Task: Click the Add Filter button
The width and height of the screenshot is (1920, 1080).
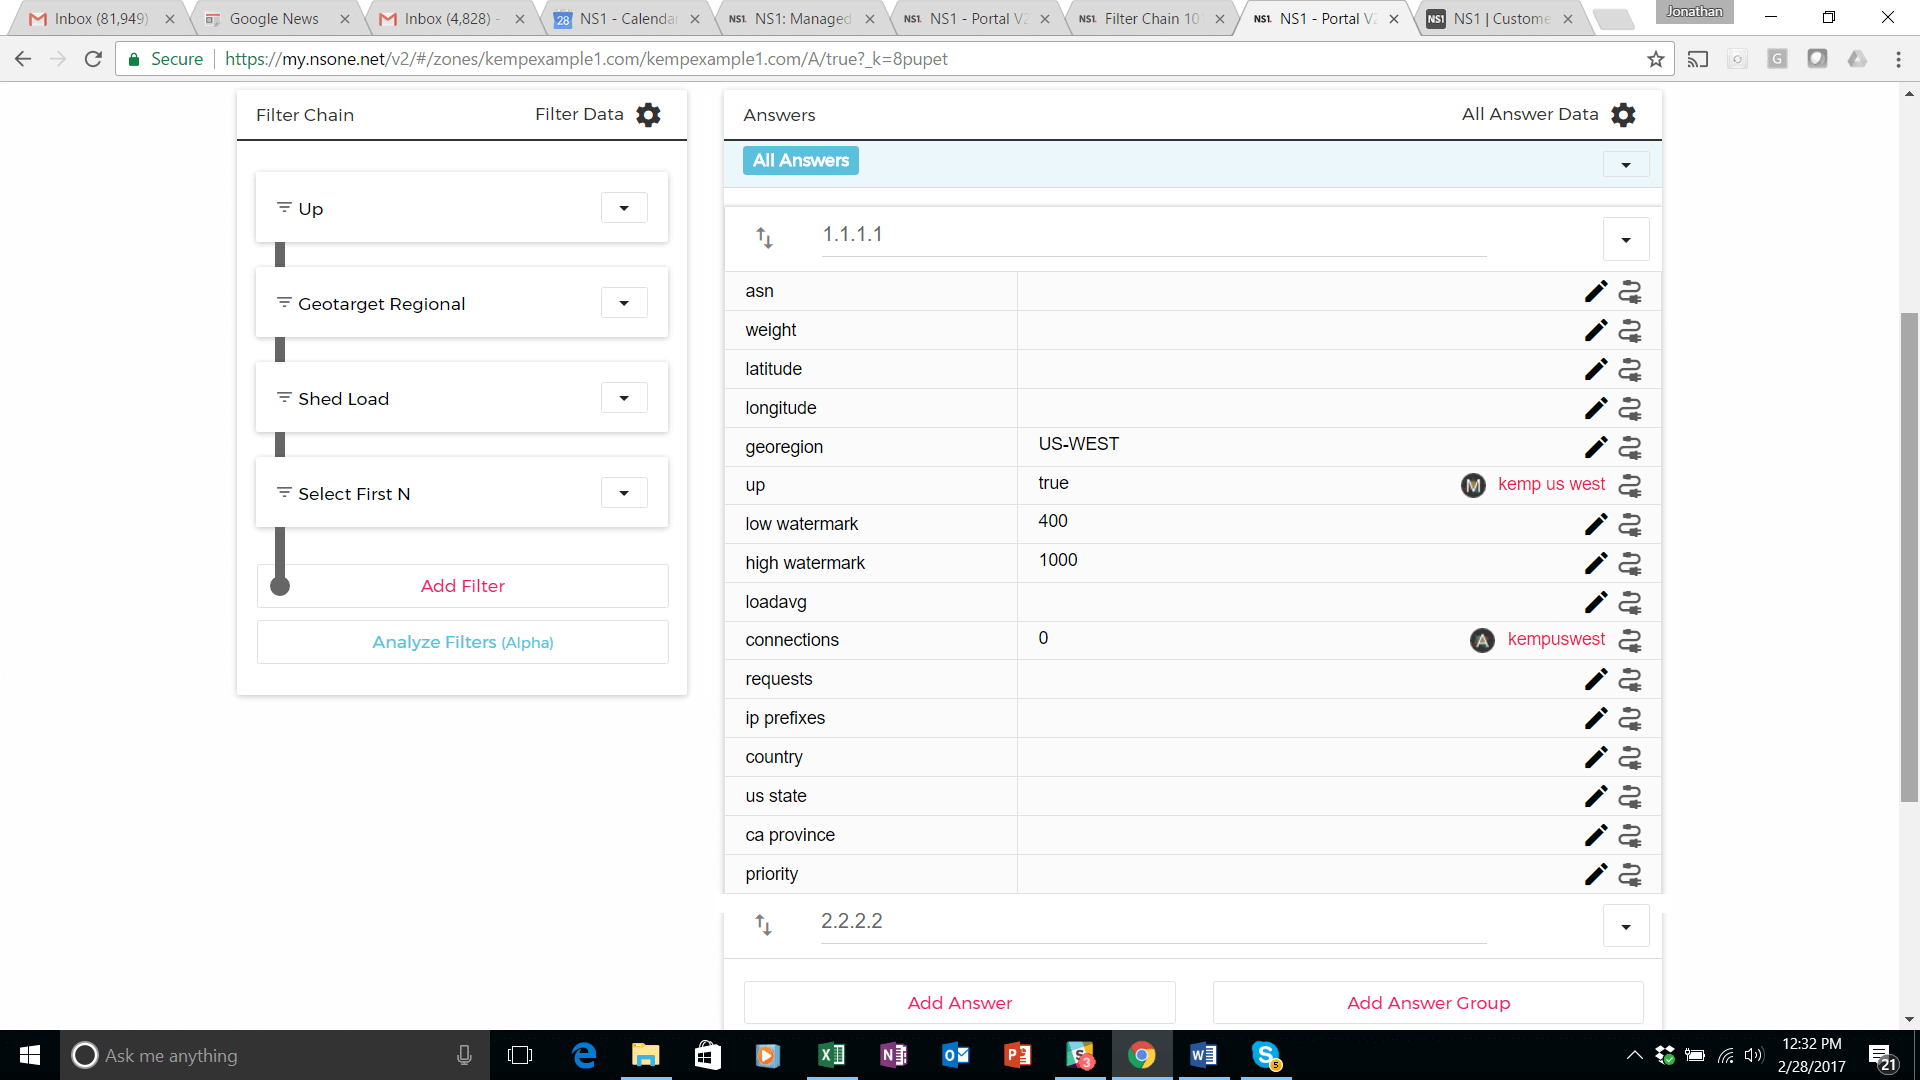Action: 462,586
